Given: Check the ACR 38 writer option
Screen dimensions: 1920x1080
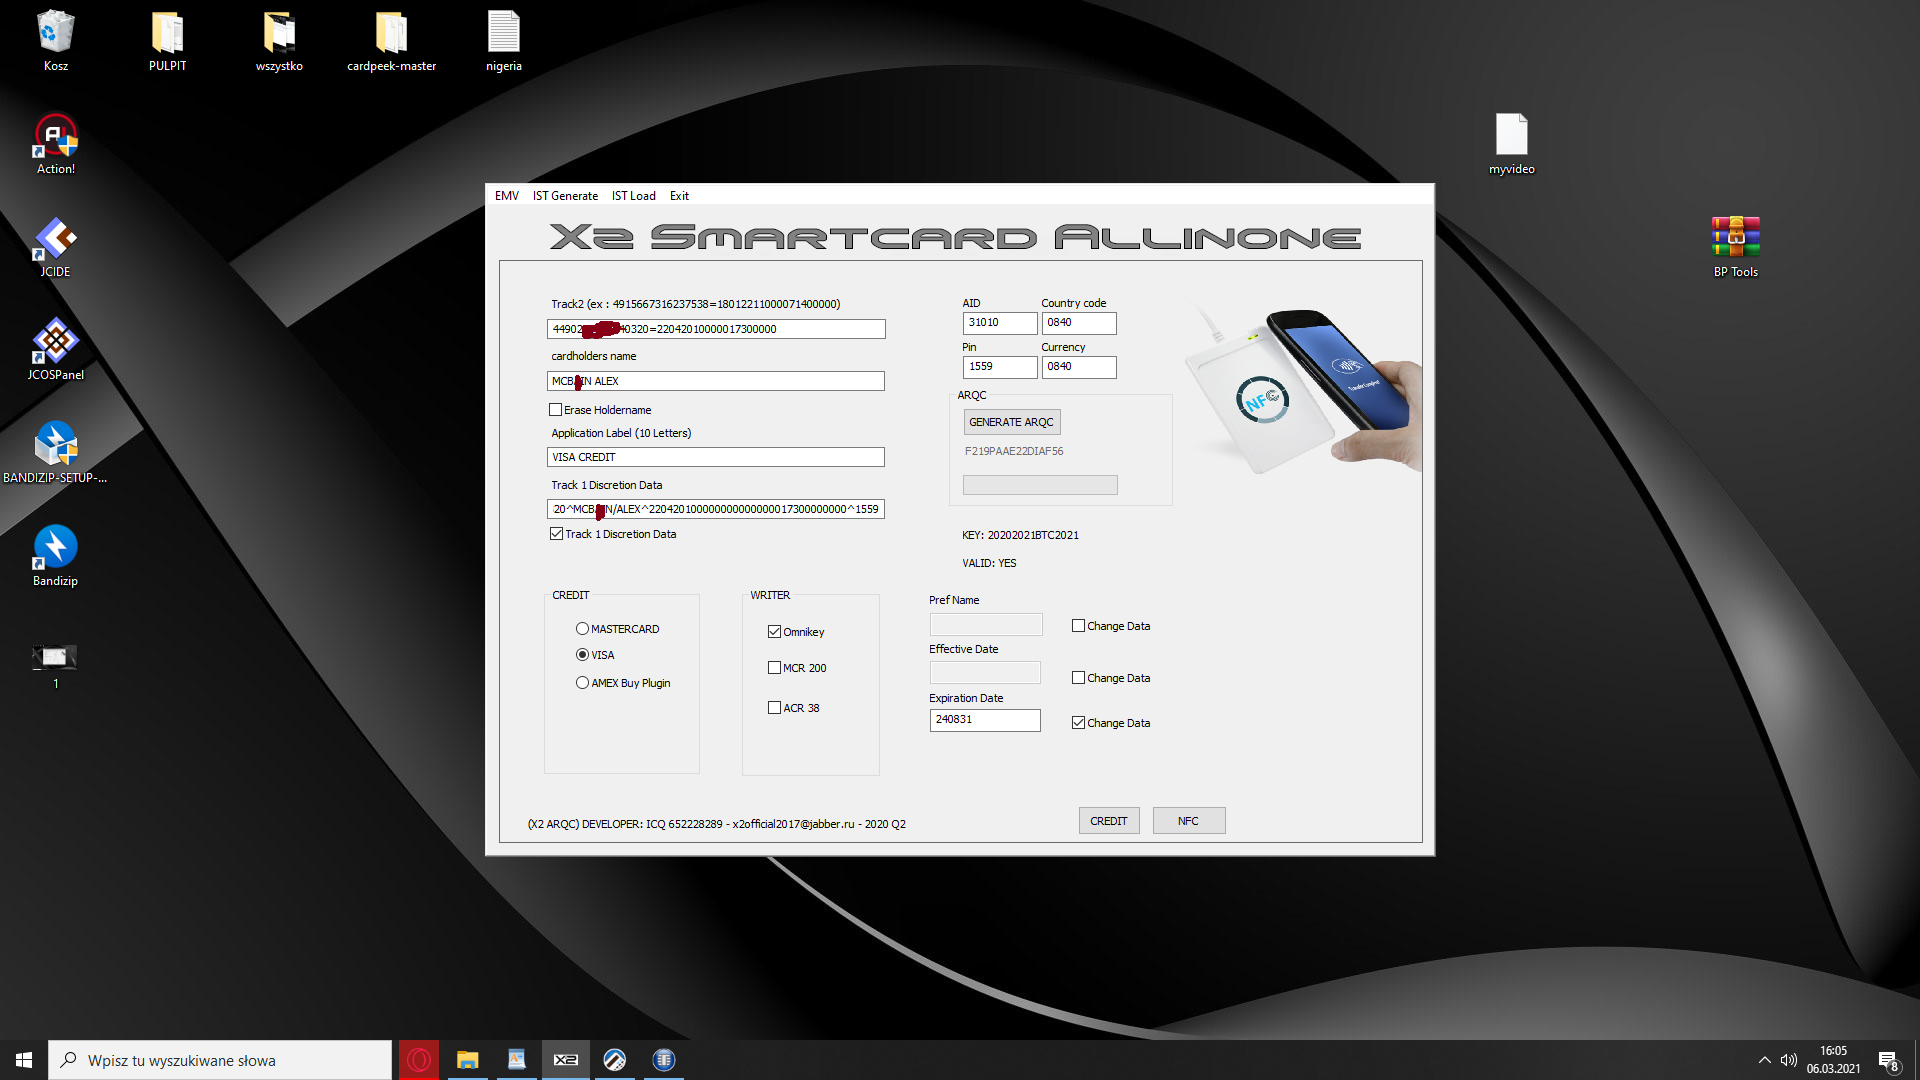Looking at the screenshot, I should (774, 708).
